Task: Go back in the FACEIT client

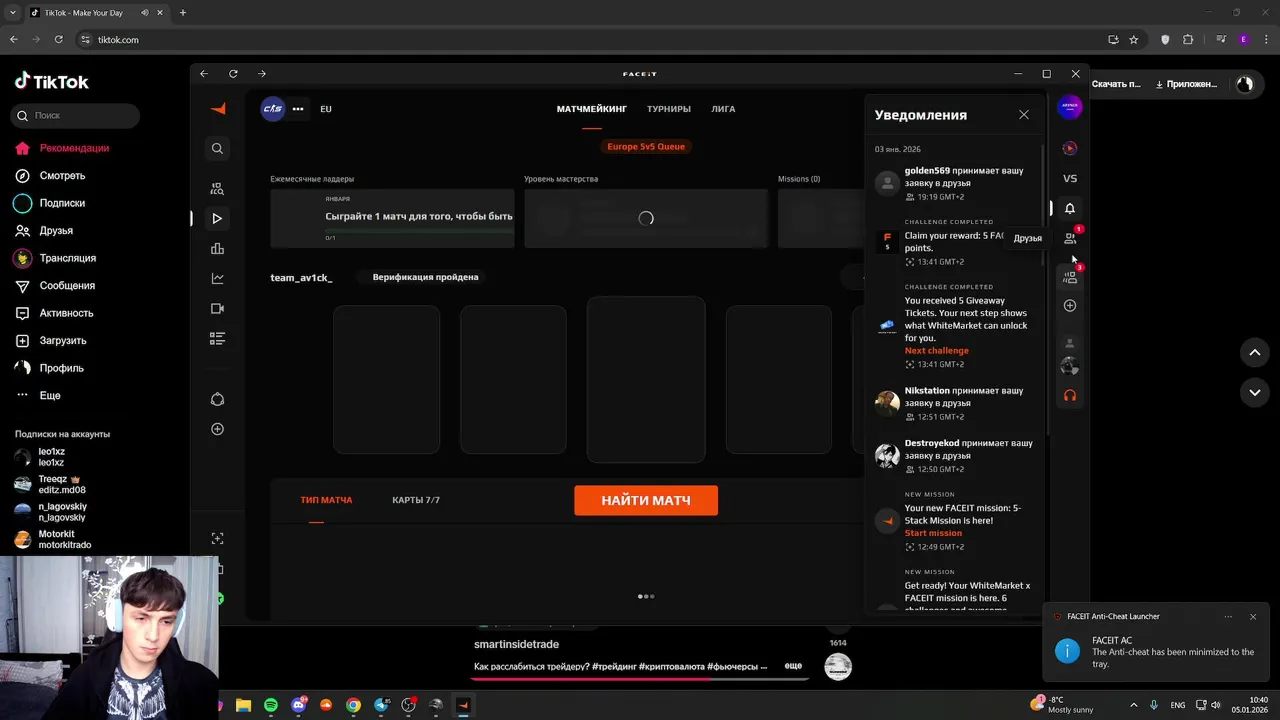Action: coord(204,73)
